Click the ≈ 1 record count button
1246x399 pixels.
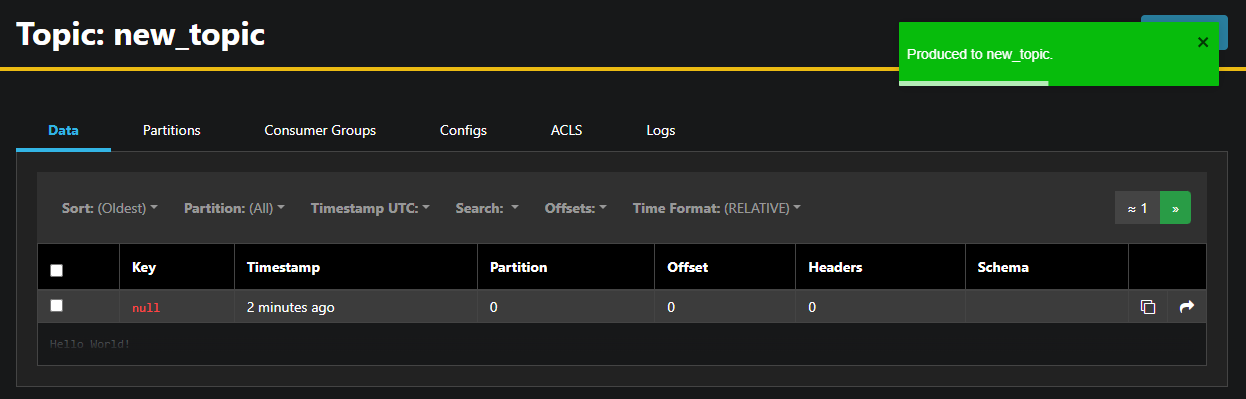[x=1137, y=208]
